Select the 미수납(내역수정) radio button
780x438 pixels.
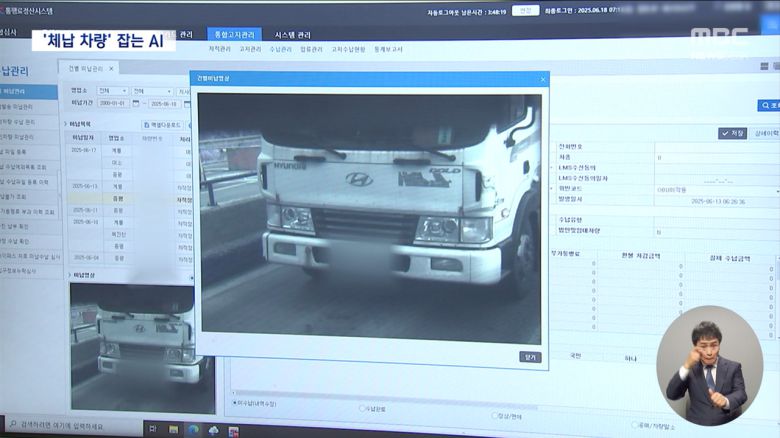[235, 403]
